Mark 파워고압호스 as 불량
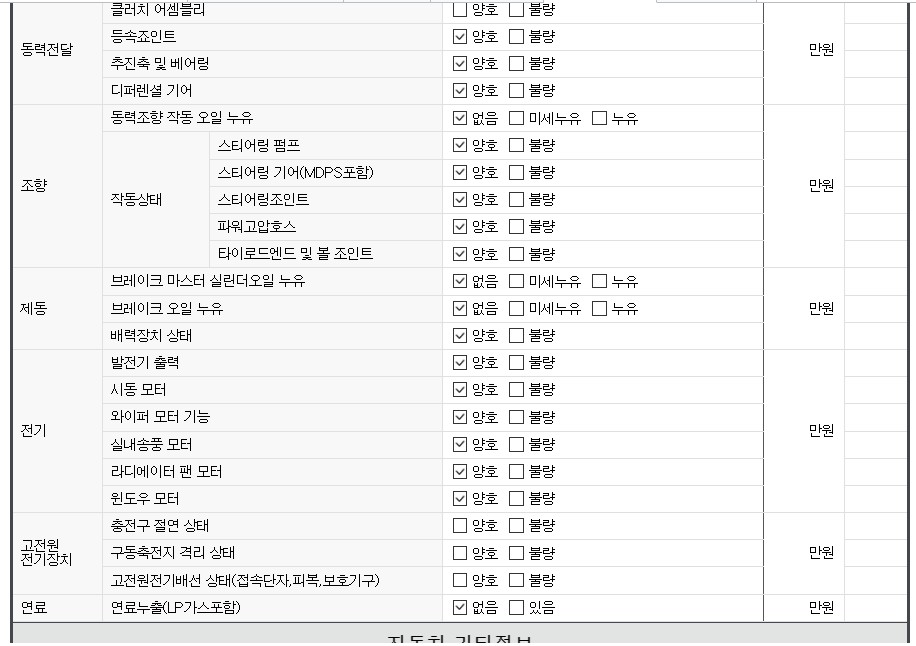 point(516,227)
